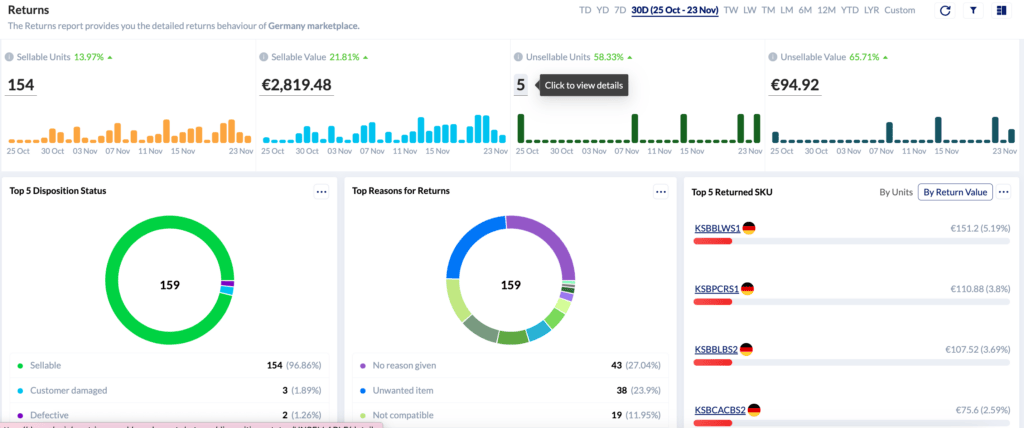This screenshot has height=428, width=1024.
Task: Click KSBBLWS1 red progress bar
Action: [x=713, y=241]
